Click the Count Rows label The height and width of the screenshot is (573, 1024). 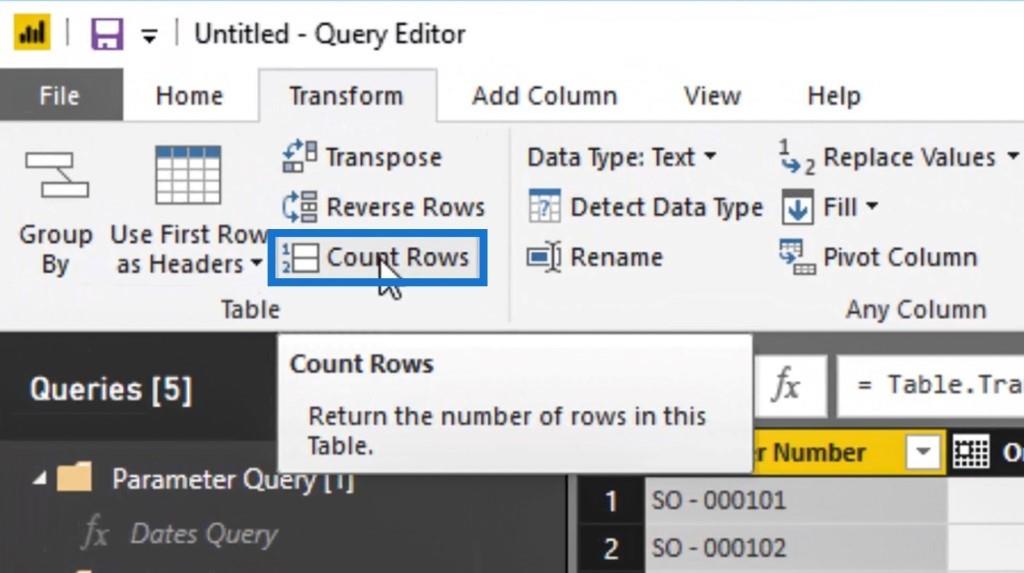(398, 257)
